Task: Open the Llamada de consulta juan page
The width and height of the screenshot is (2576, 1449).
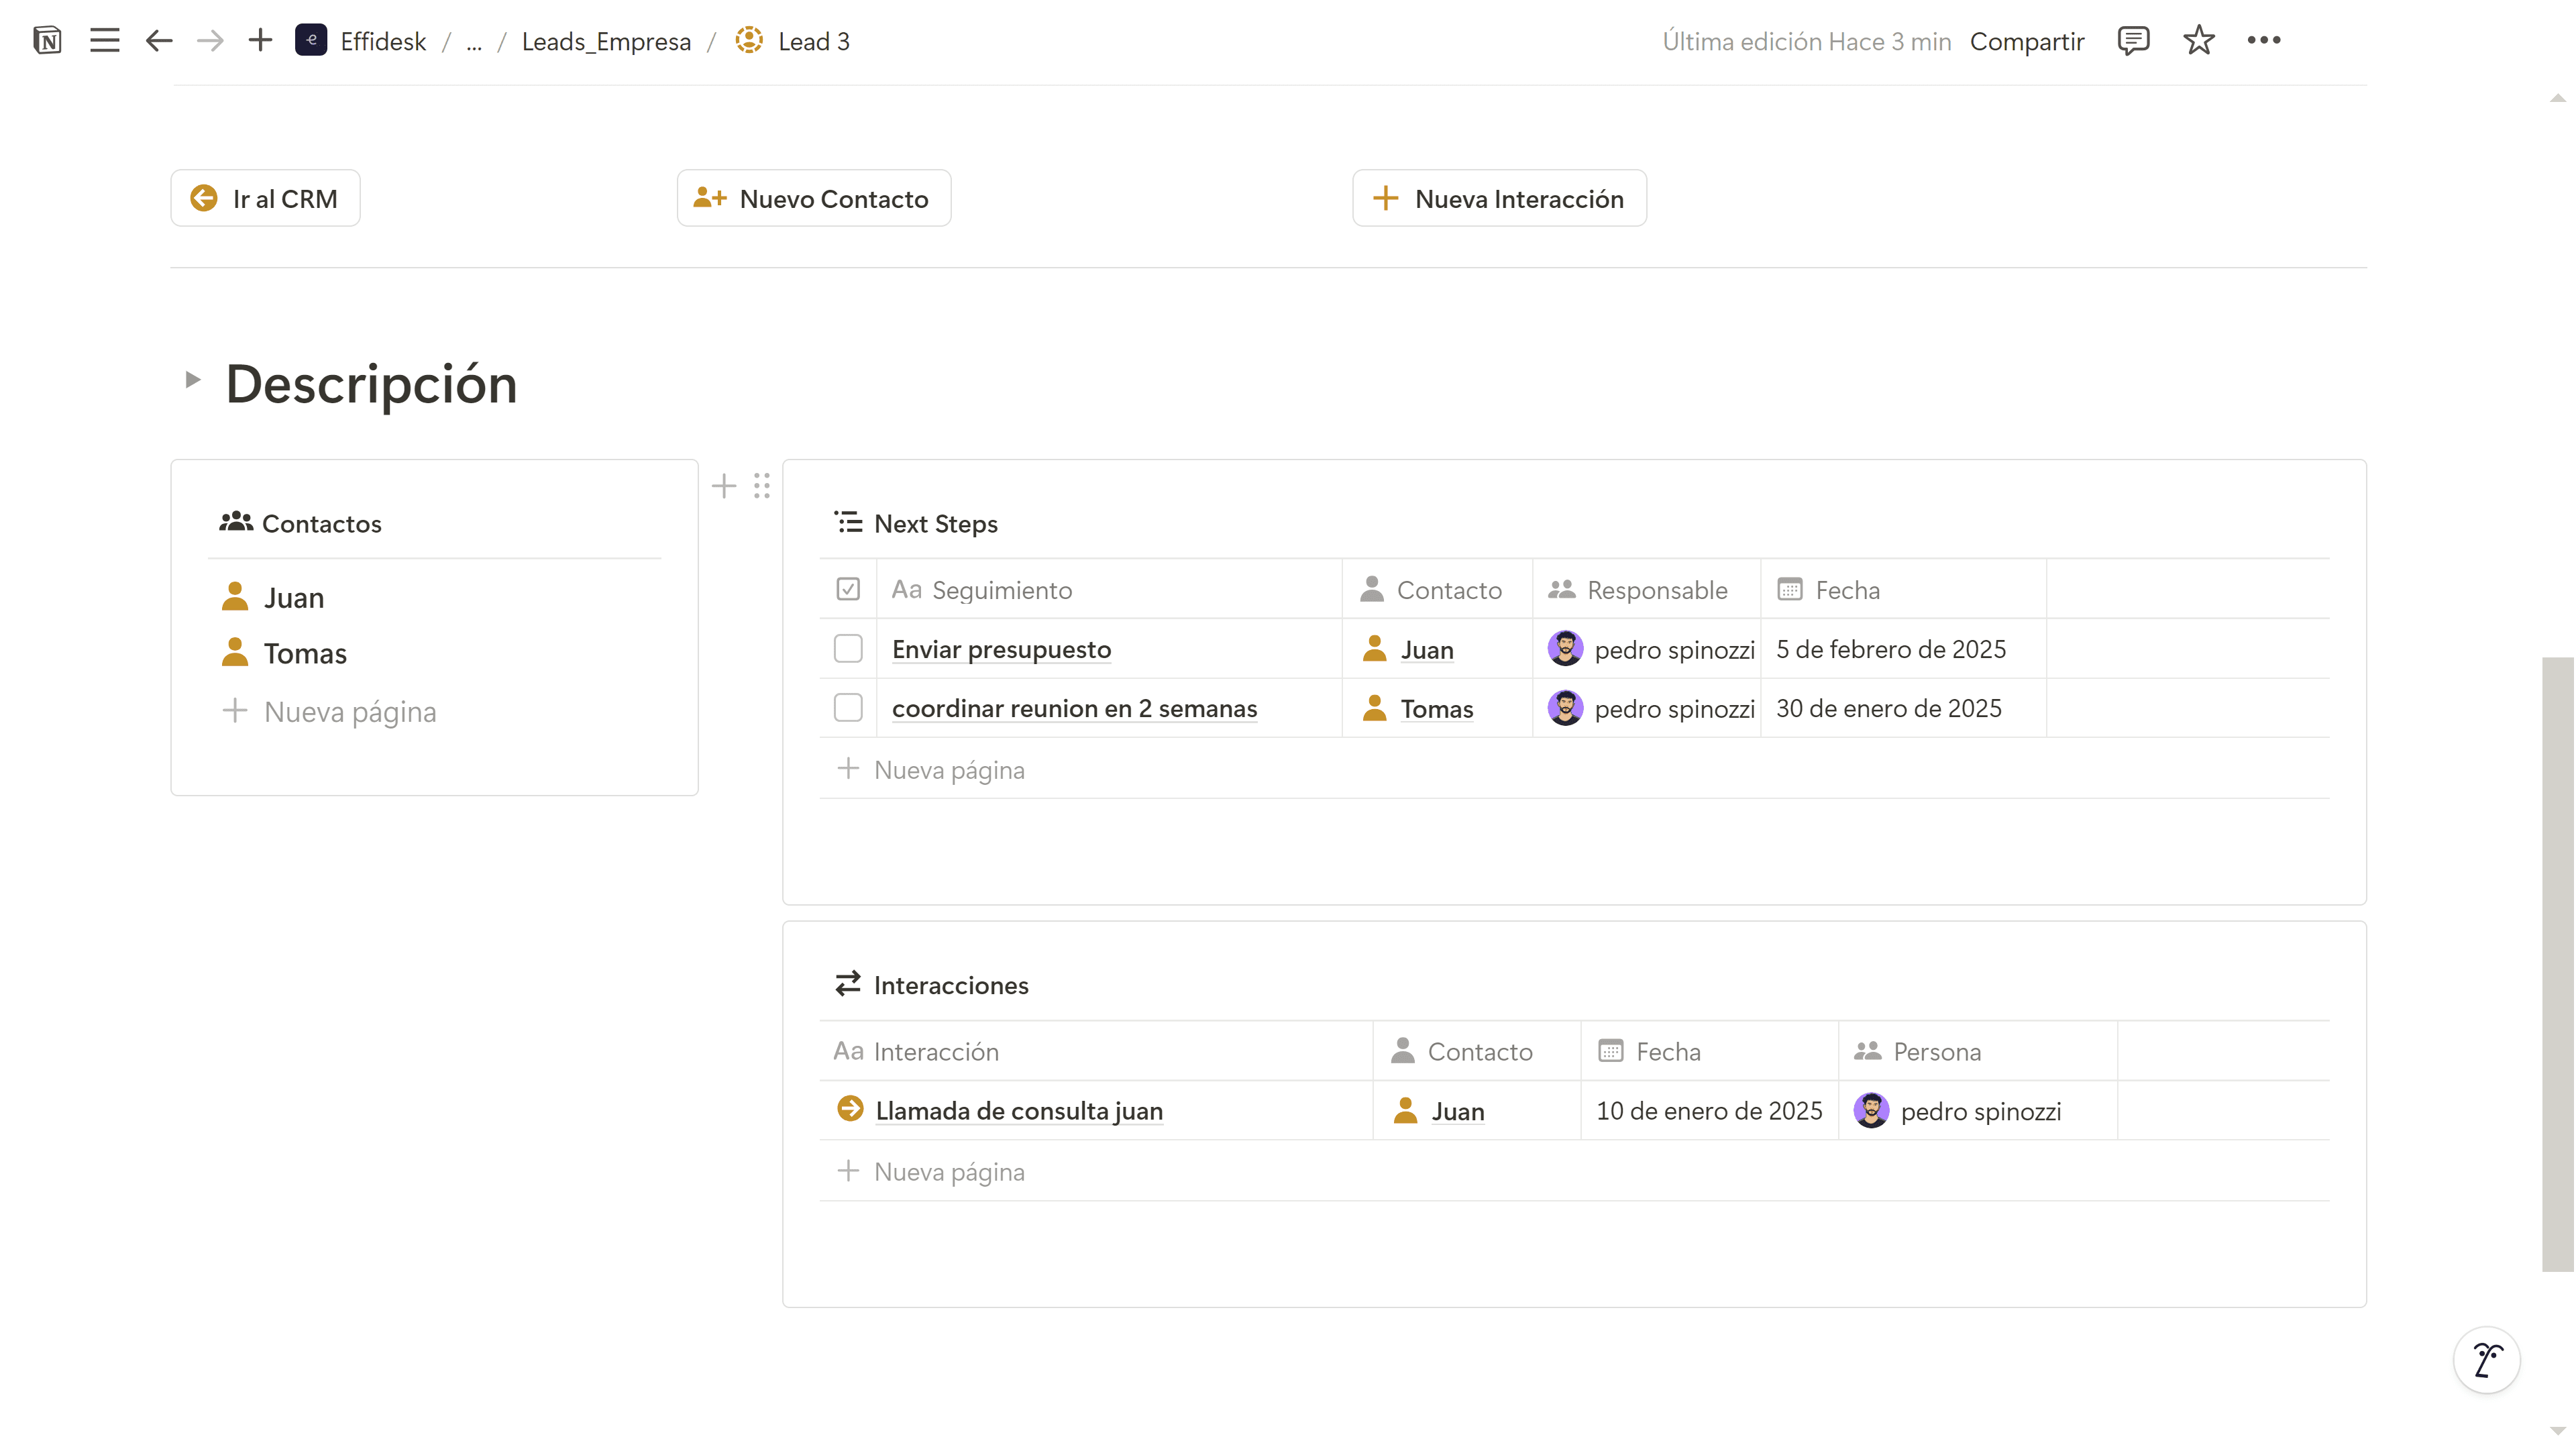Action: coord(1018,1111)
